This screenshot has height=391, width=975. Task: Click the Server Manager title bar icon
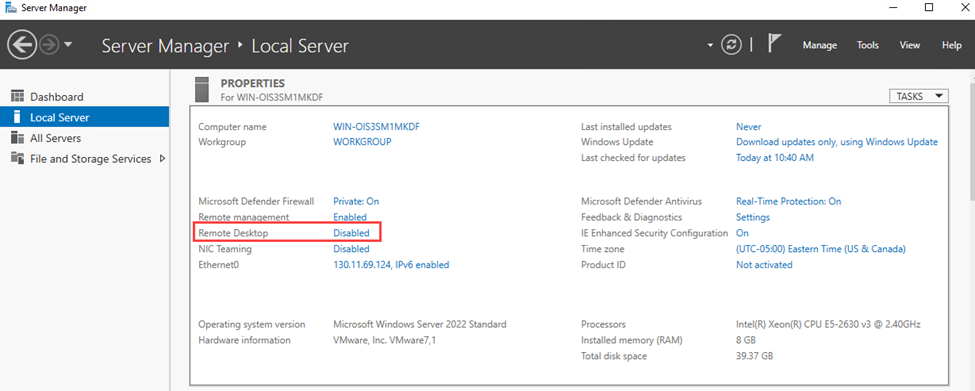[10, 8]
